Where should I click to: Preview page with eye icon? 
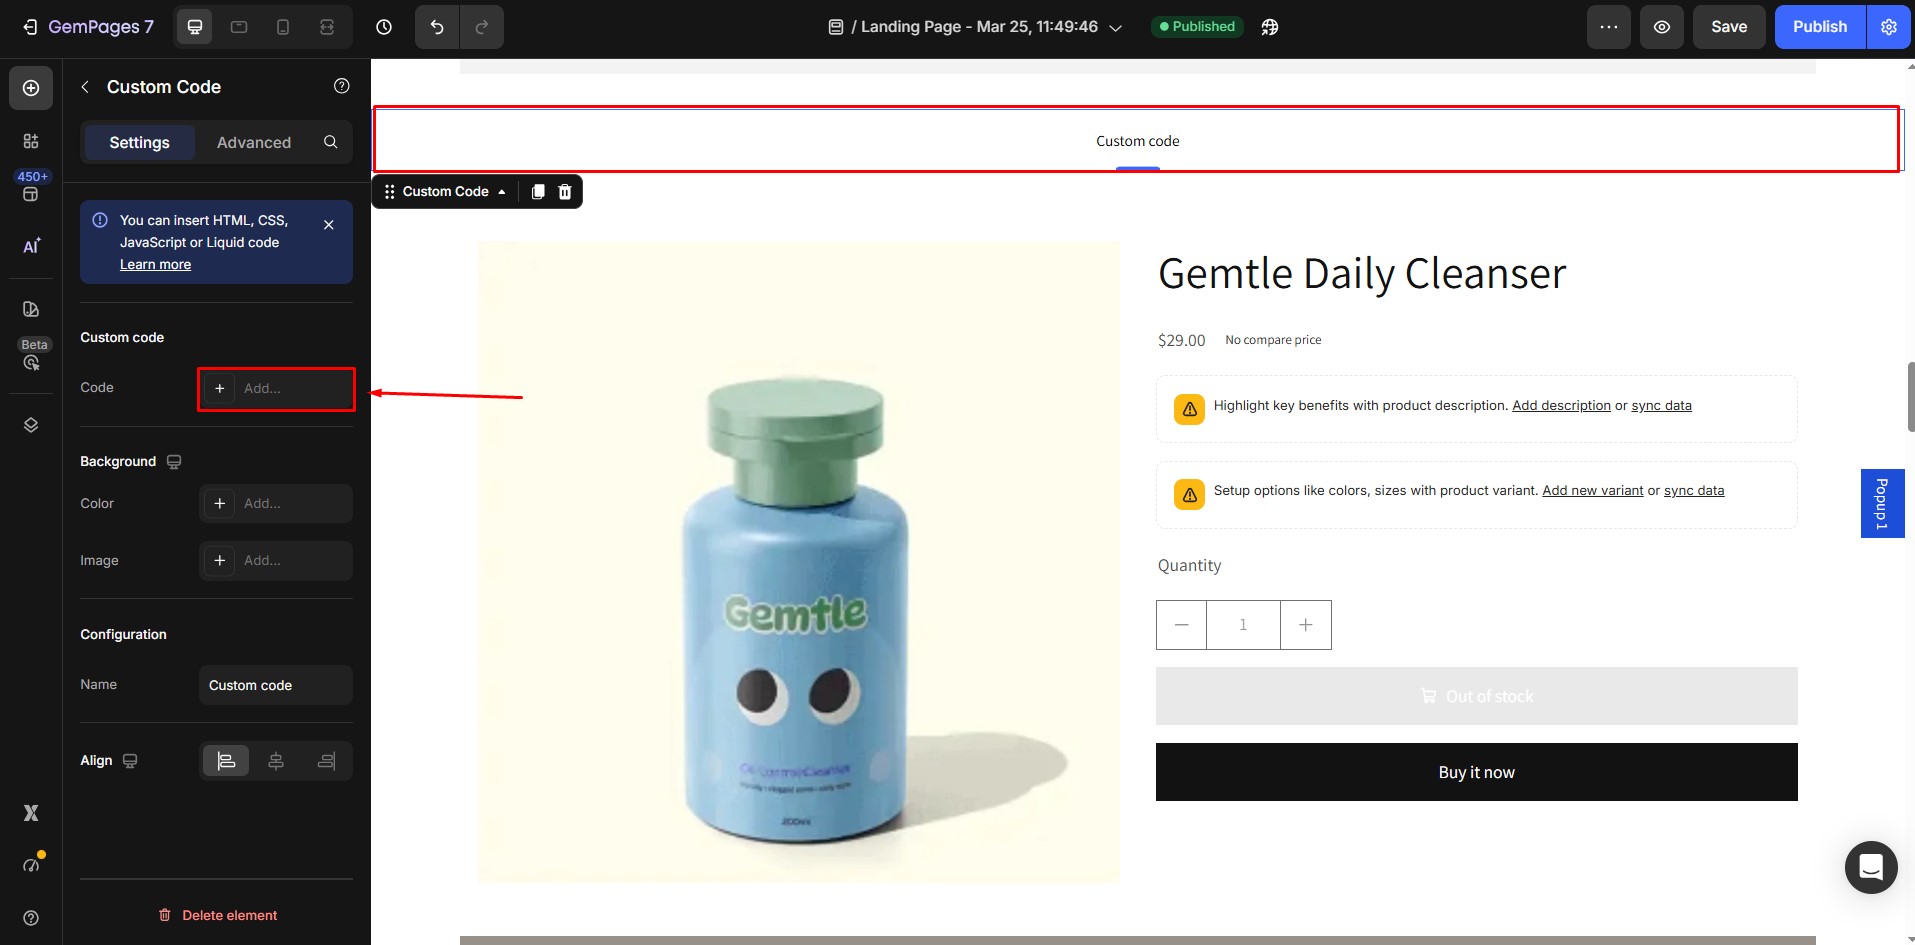pyautogui.click(x=1661, y=27)
